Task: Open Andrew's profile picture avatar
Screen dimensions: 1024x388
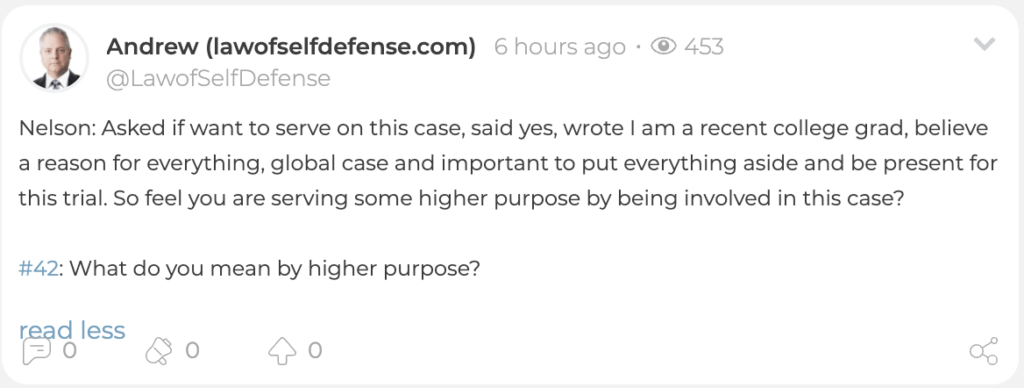Action: [x=55, y=58]
